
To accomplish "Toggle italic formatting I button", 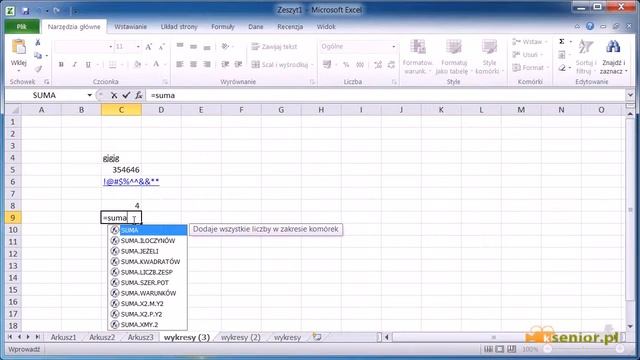I will [x=74, y=64].
